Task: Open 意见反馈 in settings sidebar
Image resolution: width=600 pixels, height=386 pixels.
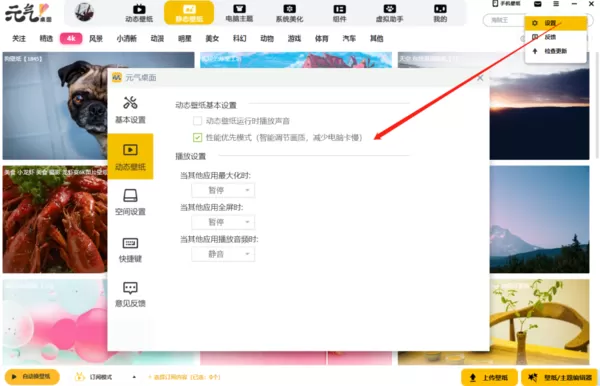Action: pos(130,294)
